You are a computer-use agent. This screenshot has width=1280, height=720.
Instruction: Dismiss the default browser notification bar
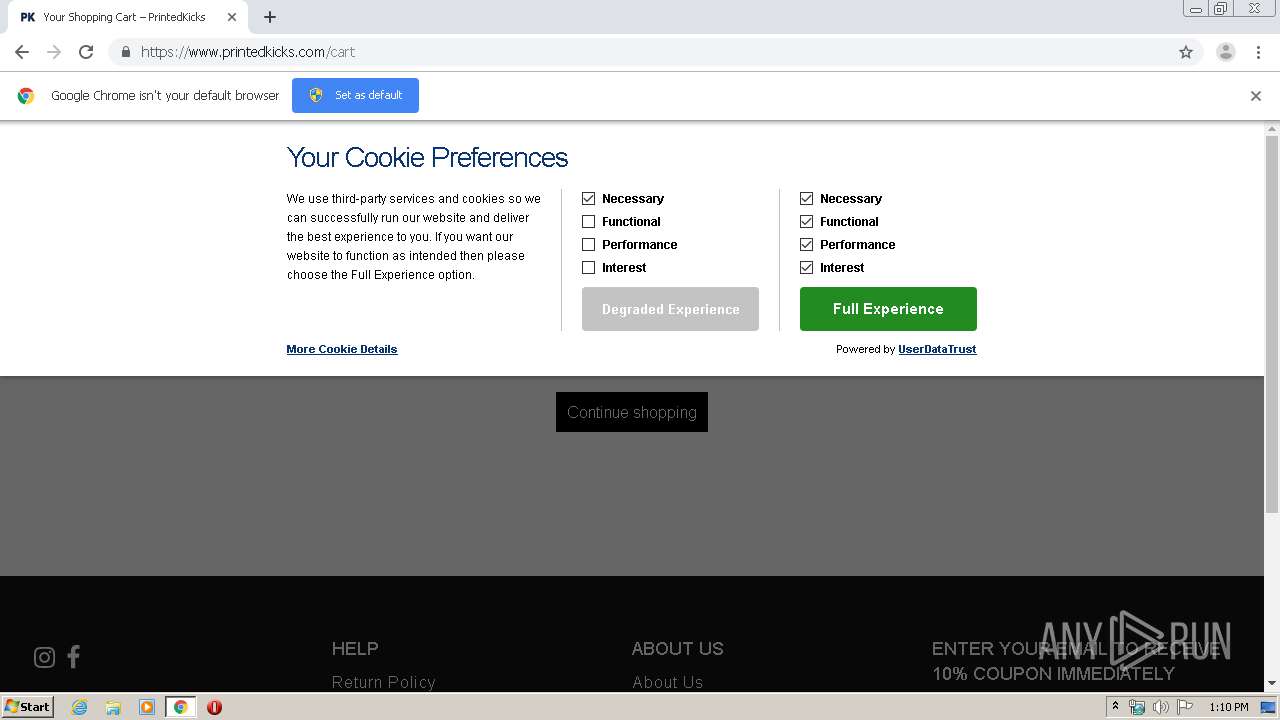(x=1255, y=96)
